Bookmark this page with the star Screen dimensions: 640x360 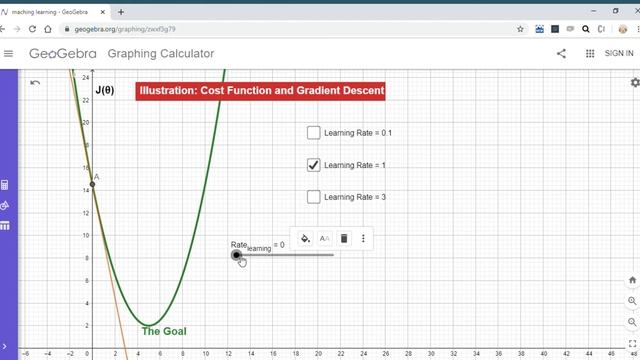(520, 29)
